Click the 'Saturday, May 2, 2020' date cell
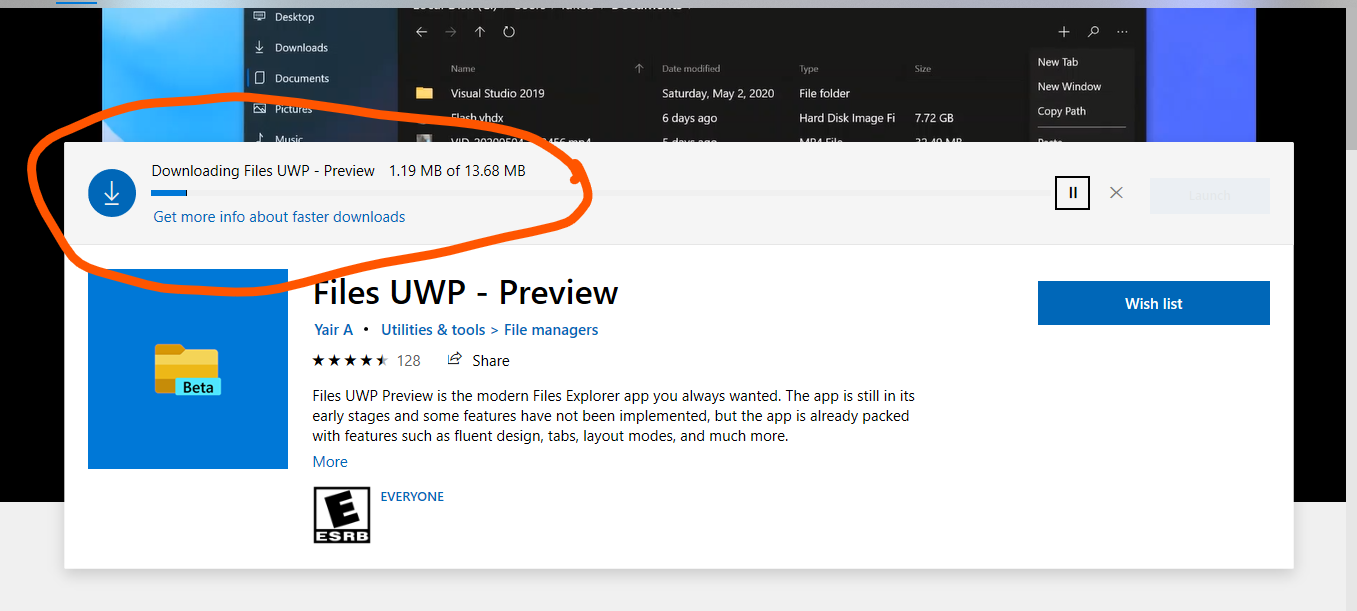 (718, 93)
